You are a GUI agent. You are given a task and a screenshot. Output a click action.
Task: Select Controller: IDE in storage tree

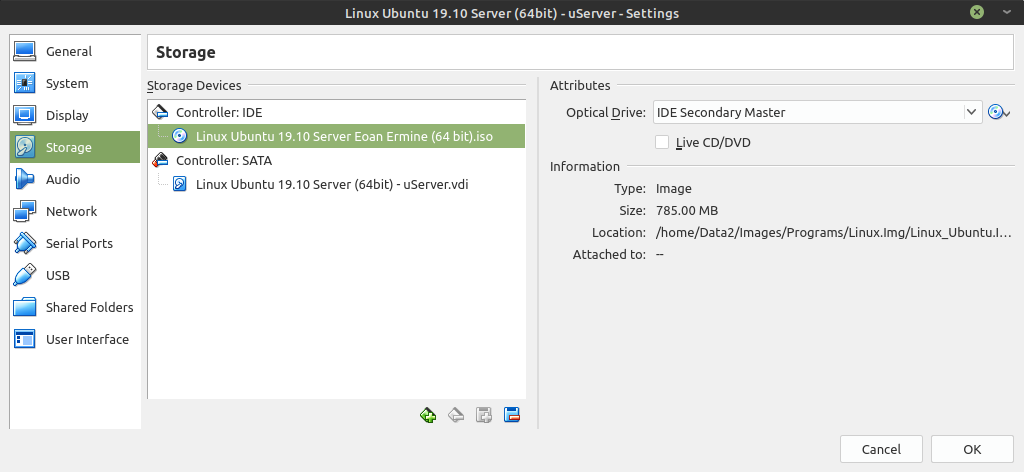[336, 112]
